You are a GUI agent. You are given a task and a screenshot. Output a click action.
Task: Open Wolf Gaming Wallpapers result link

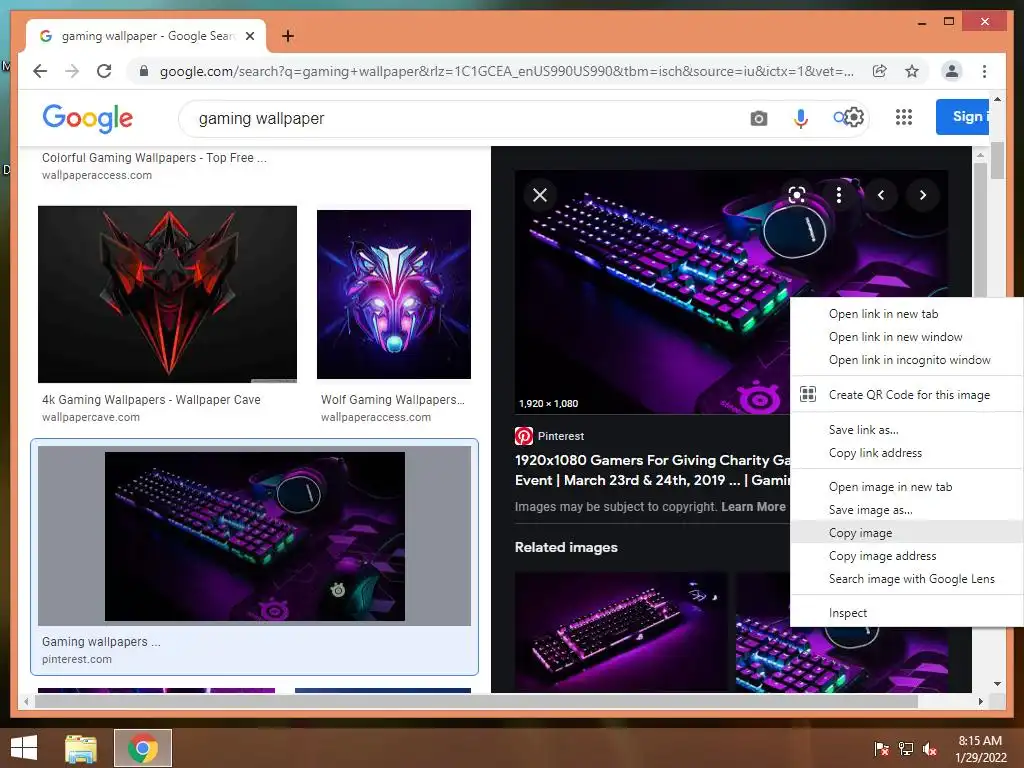point(392,400)
